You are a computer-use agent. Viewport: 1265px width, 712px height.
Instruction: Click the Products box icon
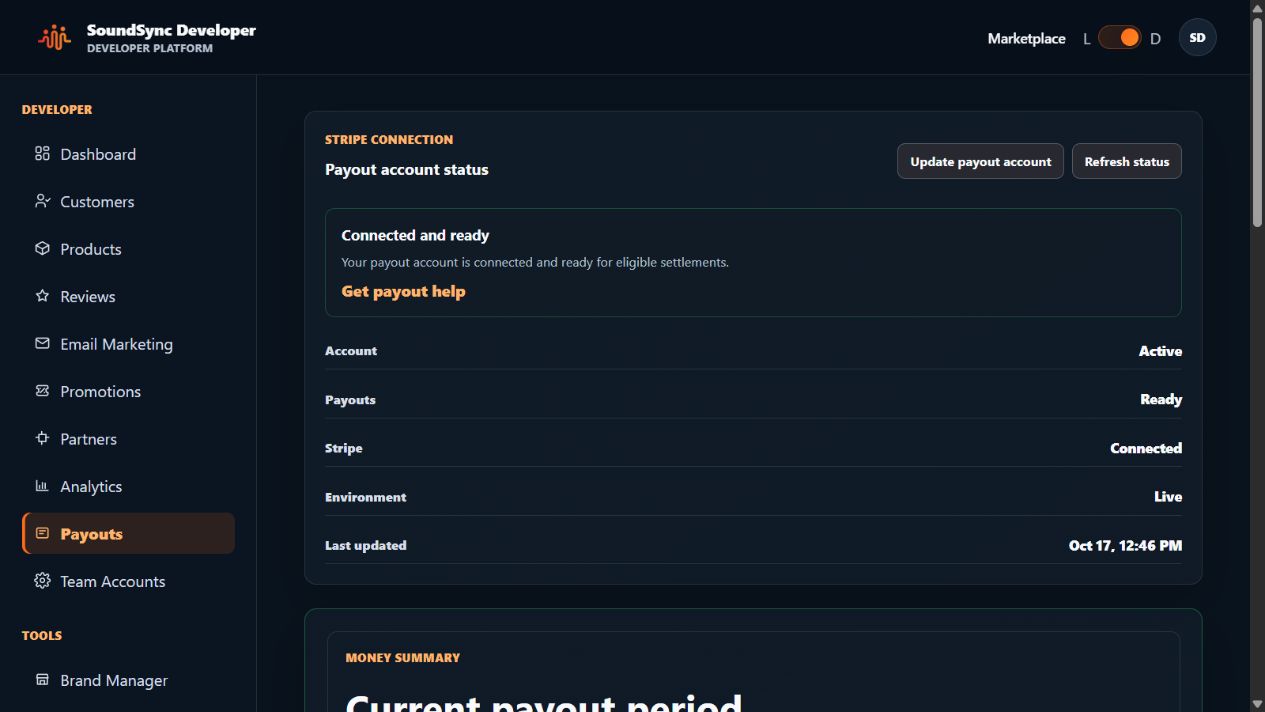pos(42,249)
